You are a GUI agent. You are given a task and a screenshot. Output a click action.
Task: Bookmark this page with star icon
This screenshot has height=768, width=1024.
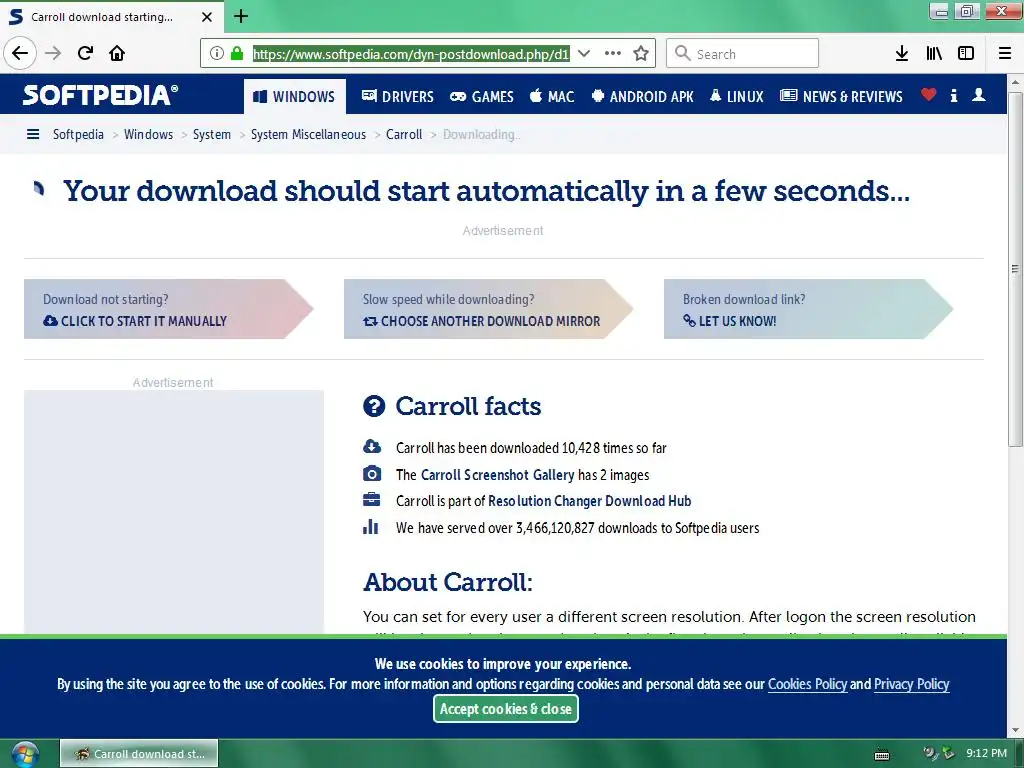641,54
